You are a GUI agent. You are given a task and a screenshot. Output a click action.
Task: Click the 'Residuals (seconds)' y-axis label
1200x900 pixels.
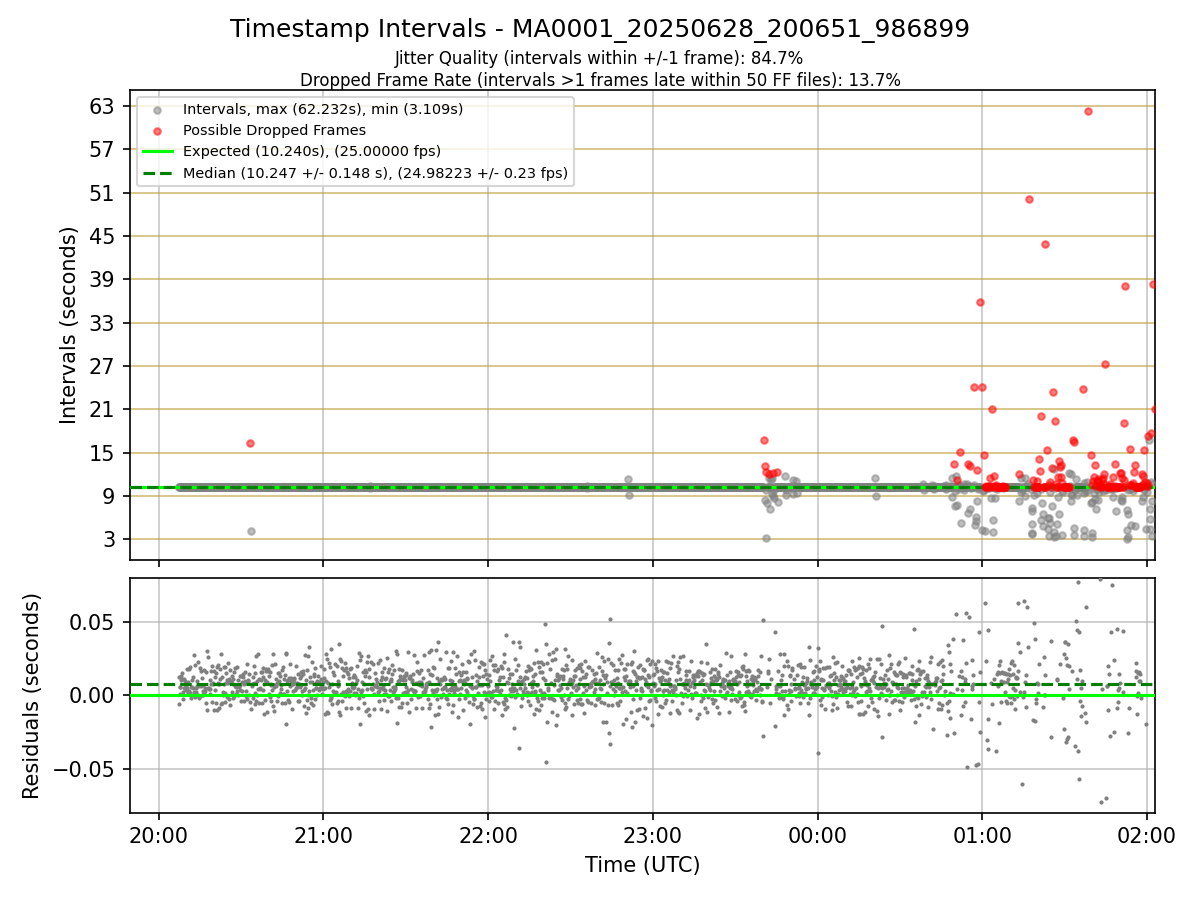[x=32, y=696]
